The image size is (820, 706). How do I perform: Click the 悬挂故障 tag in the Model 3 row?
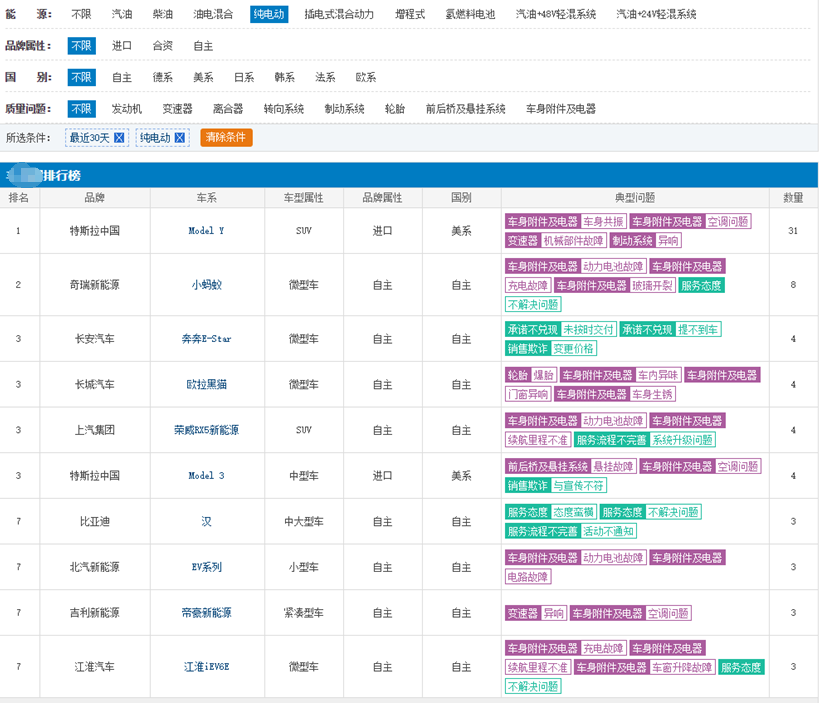(613, 466)
